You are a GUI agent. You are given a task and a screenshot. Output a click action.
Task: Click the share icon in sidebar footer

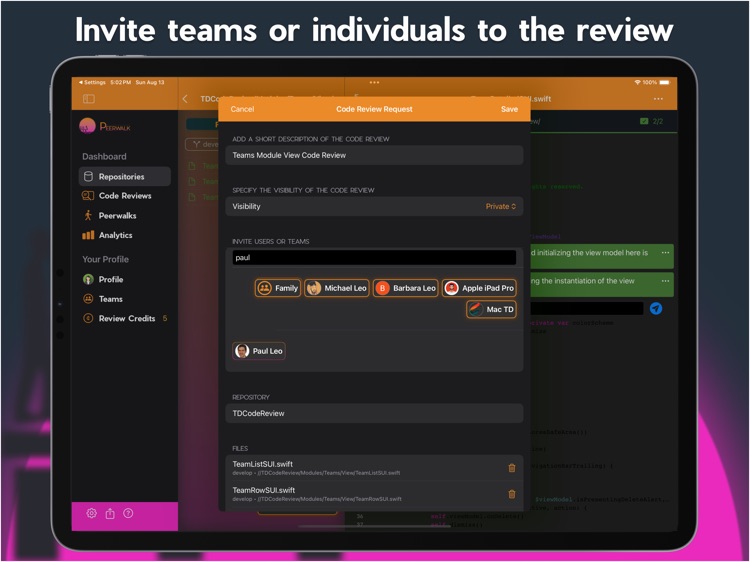tap(110, 514)
